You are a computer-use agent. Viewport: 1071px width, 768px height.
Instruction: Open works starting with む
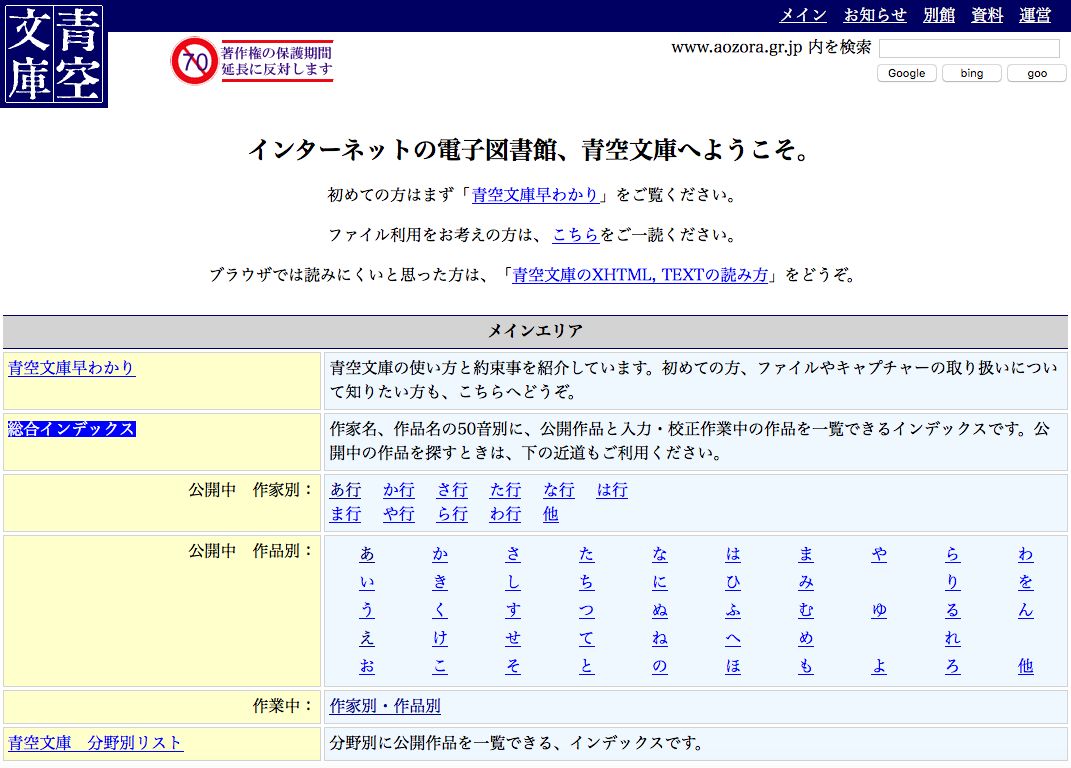coord(806,610)
